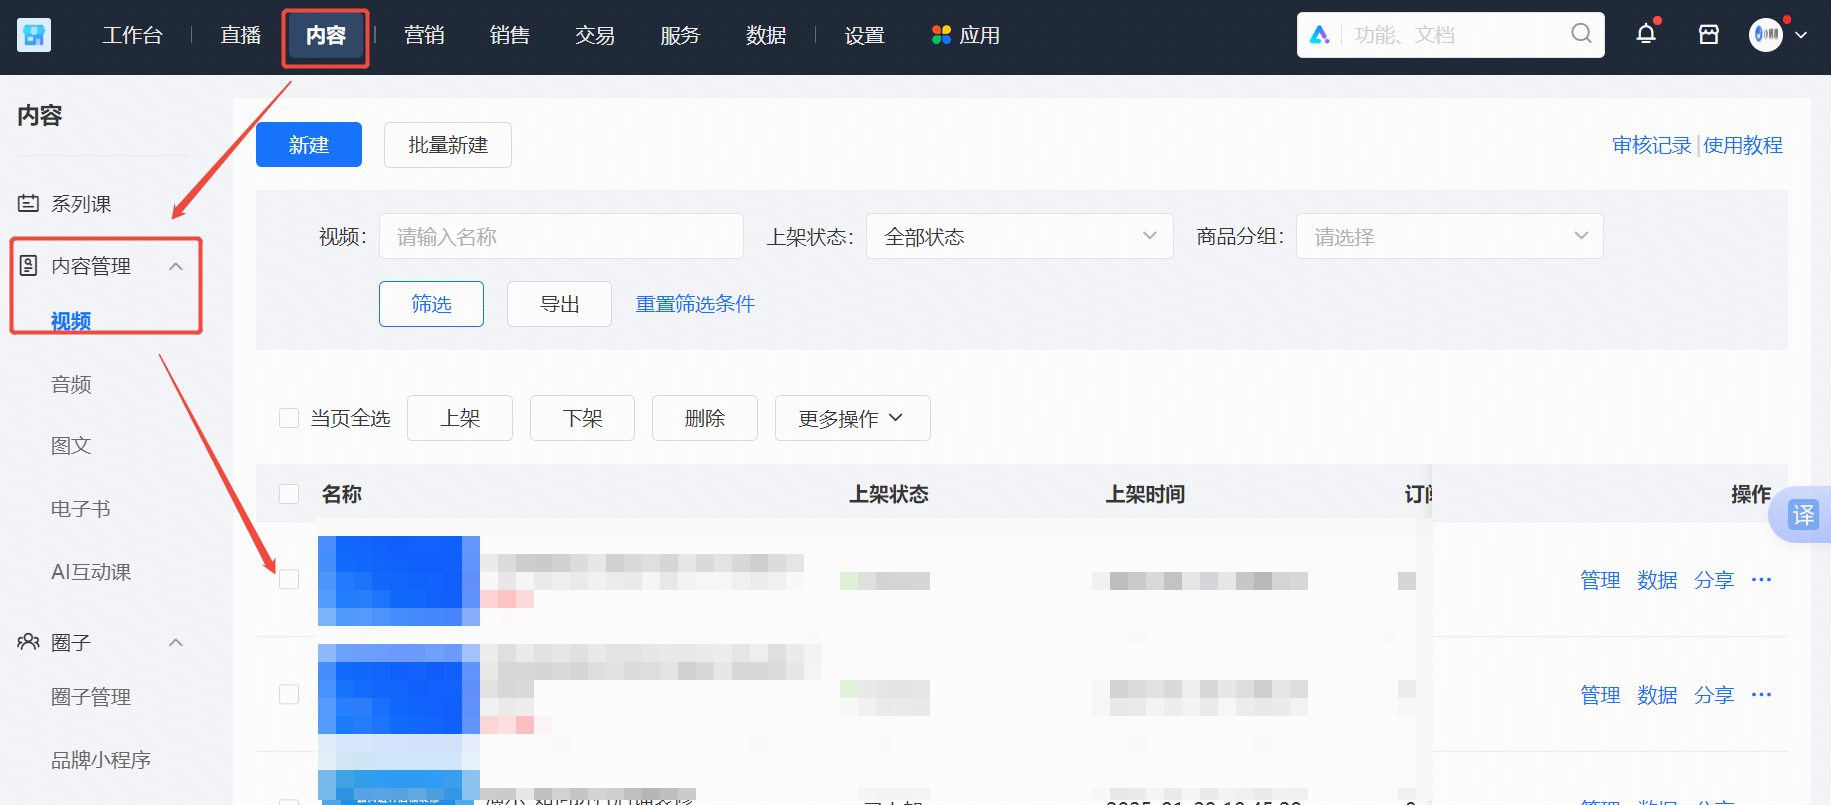The height and width of the screenshot is (805, 1831).
Task: Click the 导出 export button
Action: click(559, 304)
